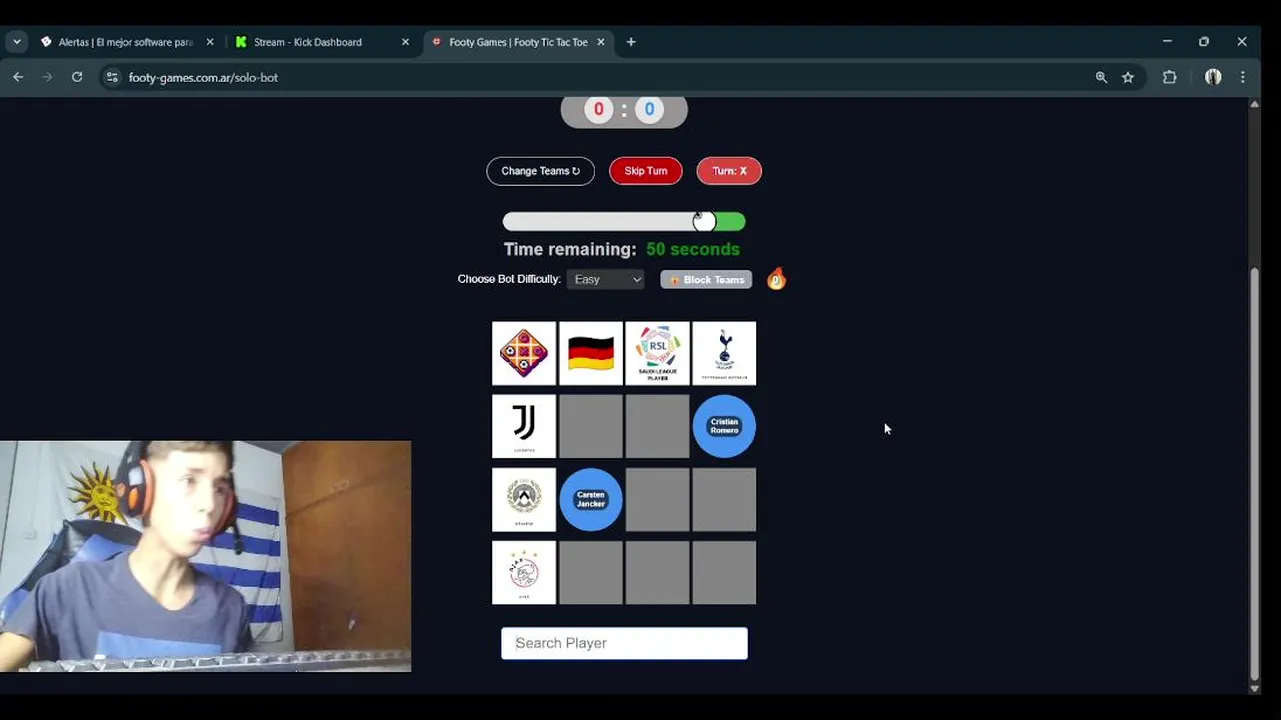Click the page vertical scrollbar
Image resolution: width=1281 pixels, height=720 pixels.
[1255, 472]
